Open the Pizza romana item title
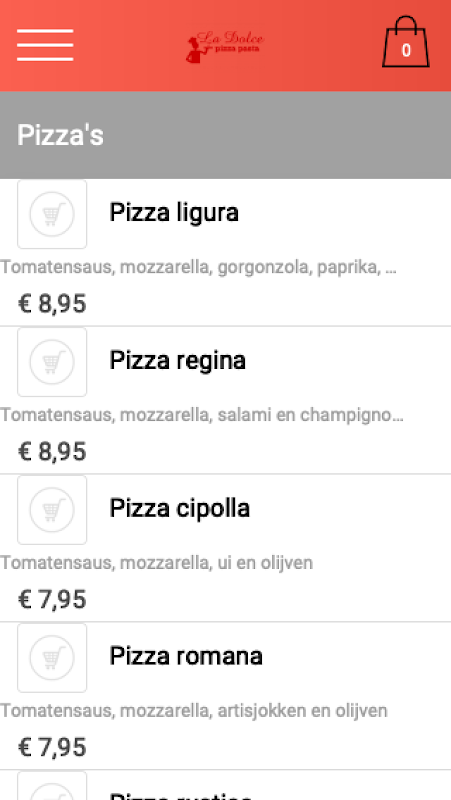This screenshot has width=451, height=800. (x=186, y=656)
